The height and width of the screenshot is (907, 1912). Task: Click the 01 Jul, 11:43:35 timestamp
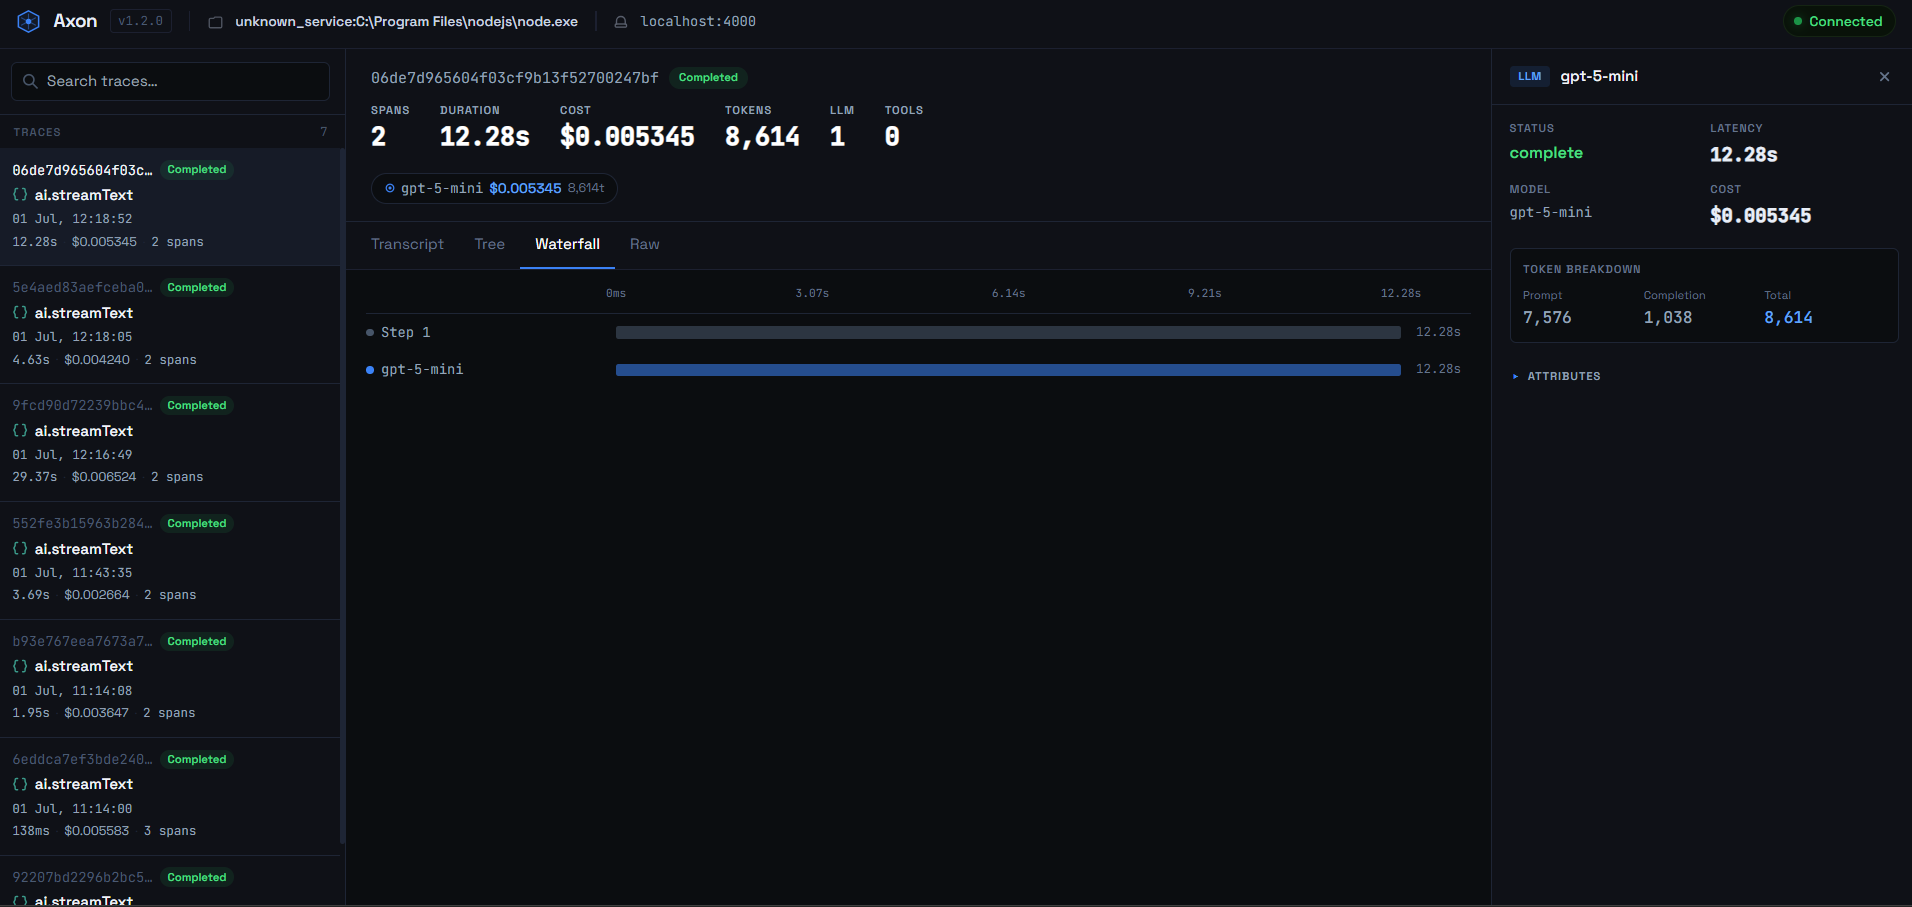[72, 573]
